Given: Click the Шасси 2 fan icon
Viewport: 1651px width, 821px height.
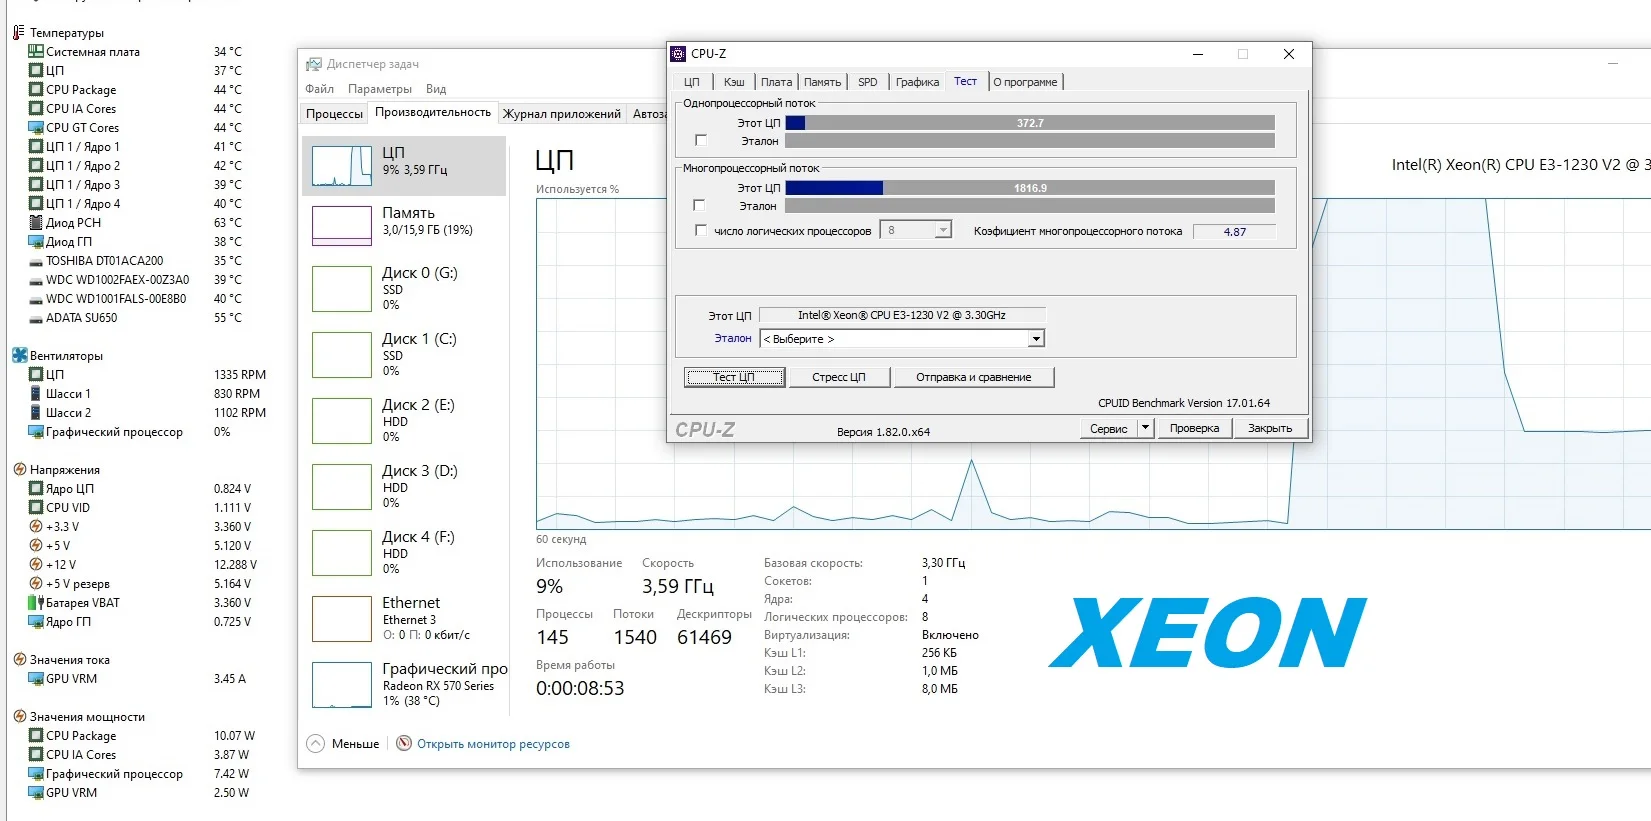Looking at the screenshot, I should click(36, 412).
